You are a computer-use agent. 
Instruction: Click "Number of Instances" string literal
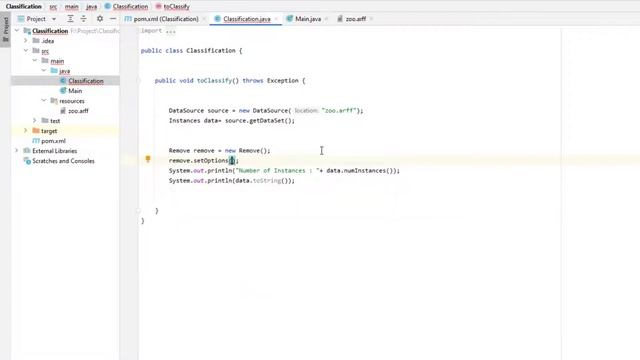(276, 171)
